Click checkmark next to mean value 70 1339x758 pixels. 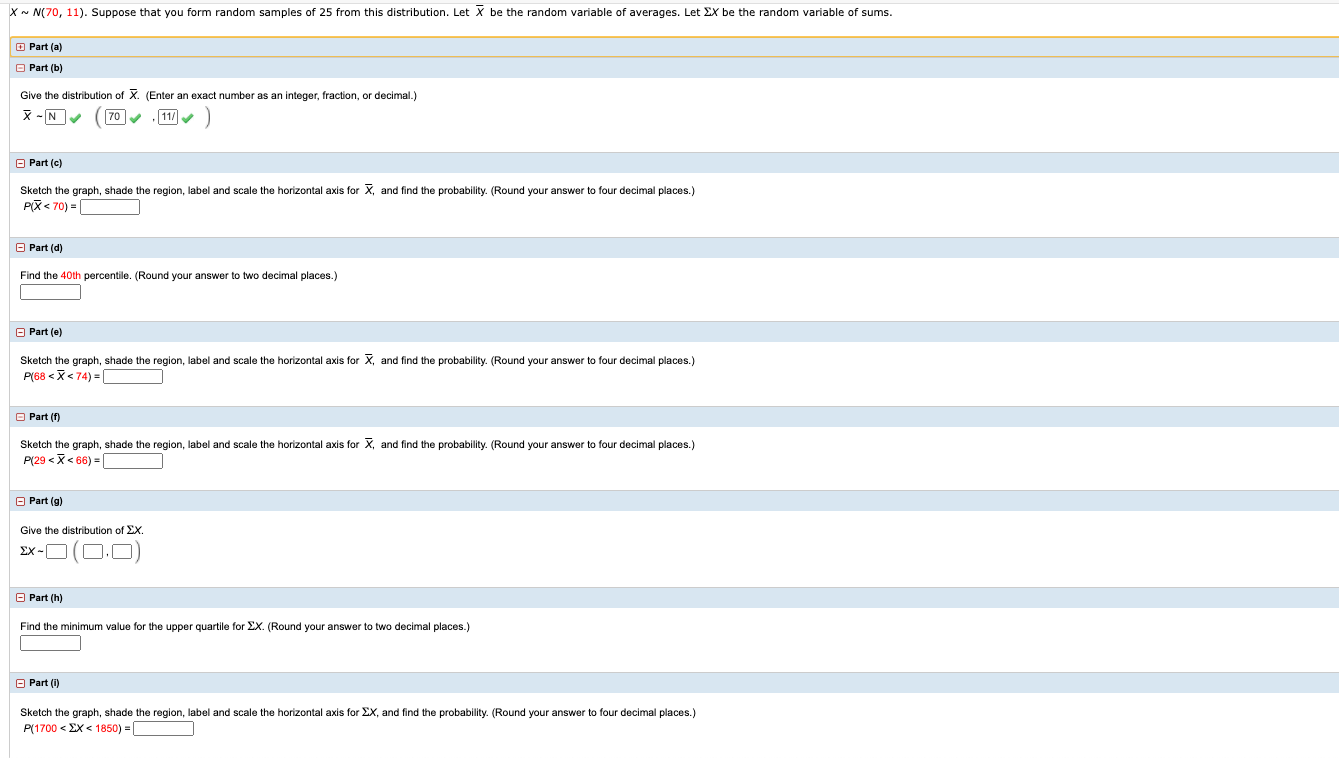coord(133,117)
